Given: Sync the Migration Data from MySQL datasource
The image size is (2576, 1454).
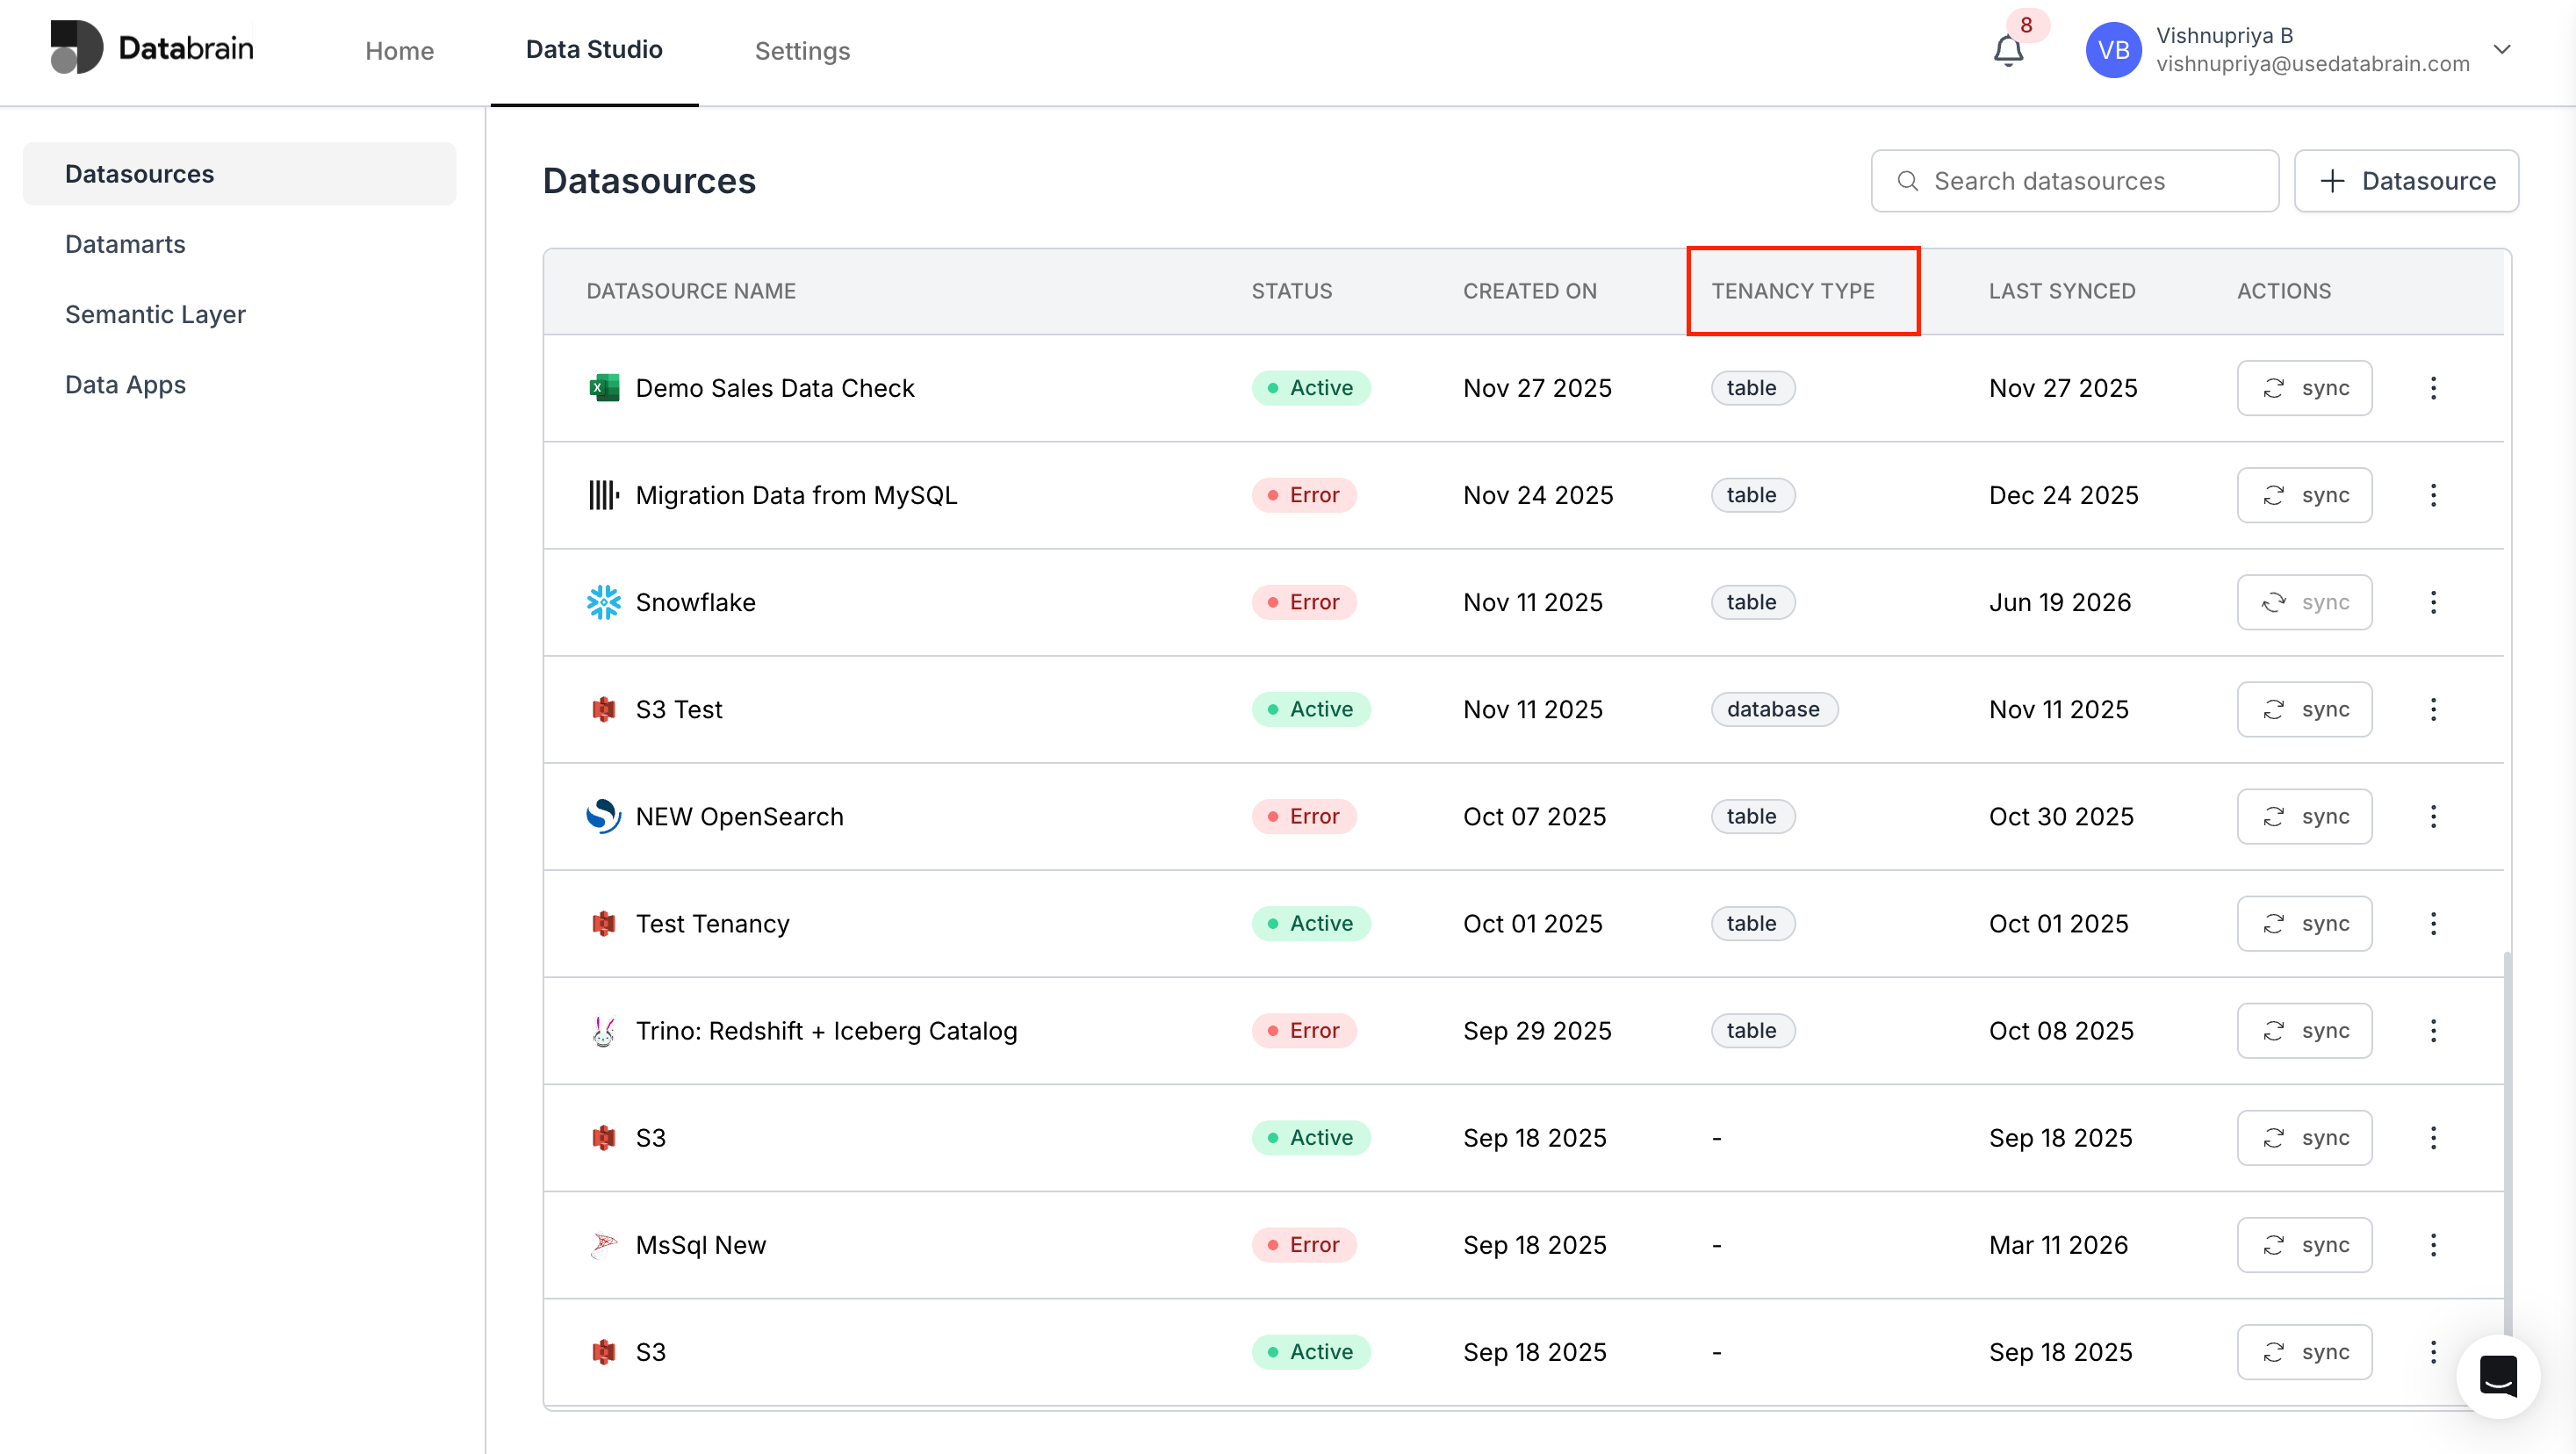Looking at the screenshot, I should tap(2304, 495).
